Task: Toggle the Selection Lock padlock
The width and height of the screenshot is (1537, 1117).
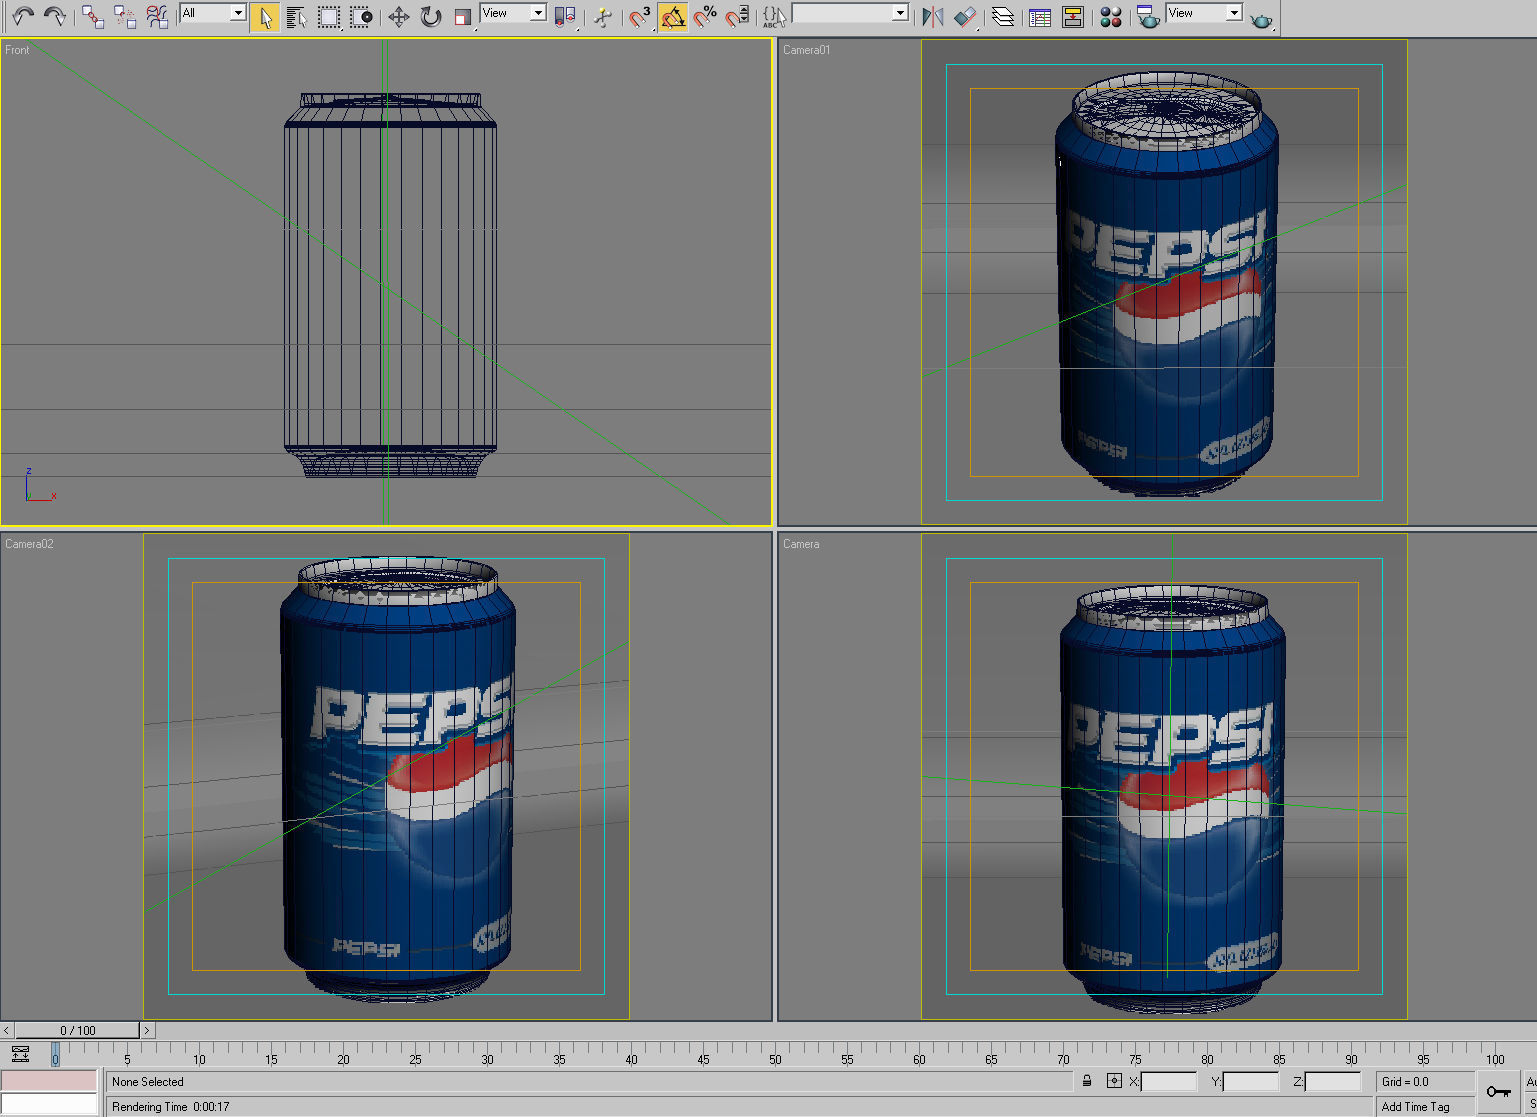Action: [x=1087, y=1081]
